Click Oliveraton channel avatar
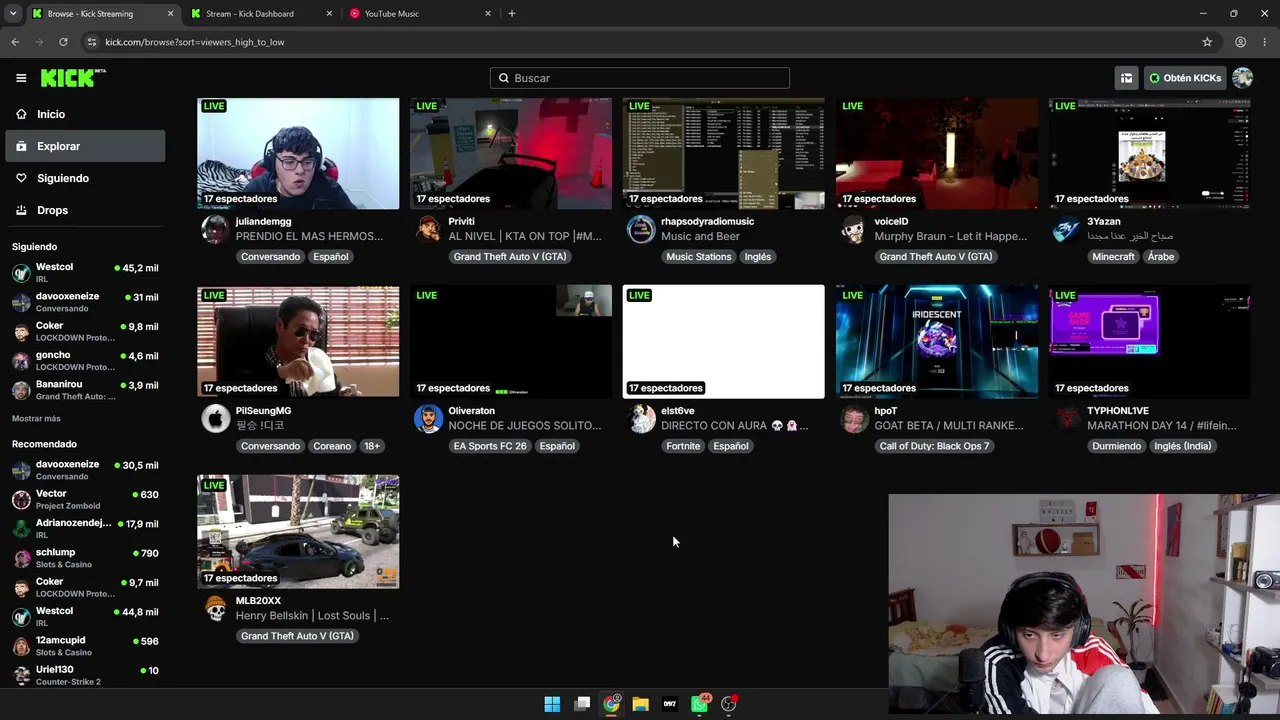Viewport: 1280px width, 720px height. click(428, 419)
